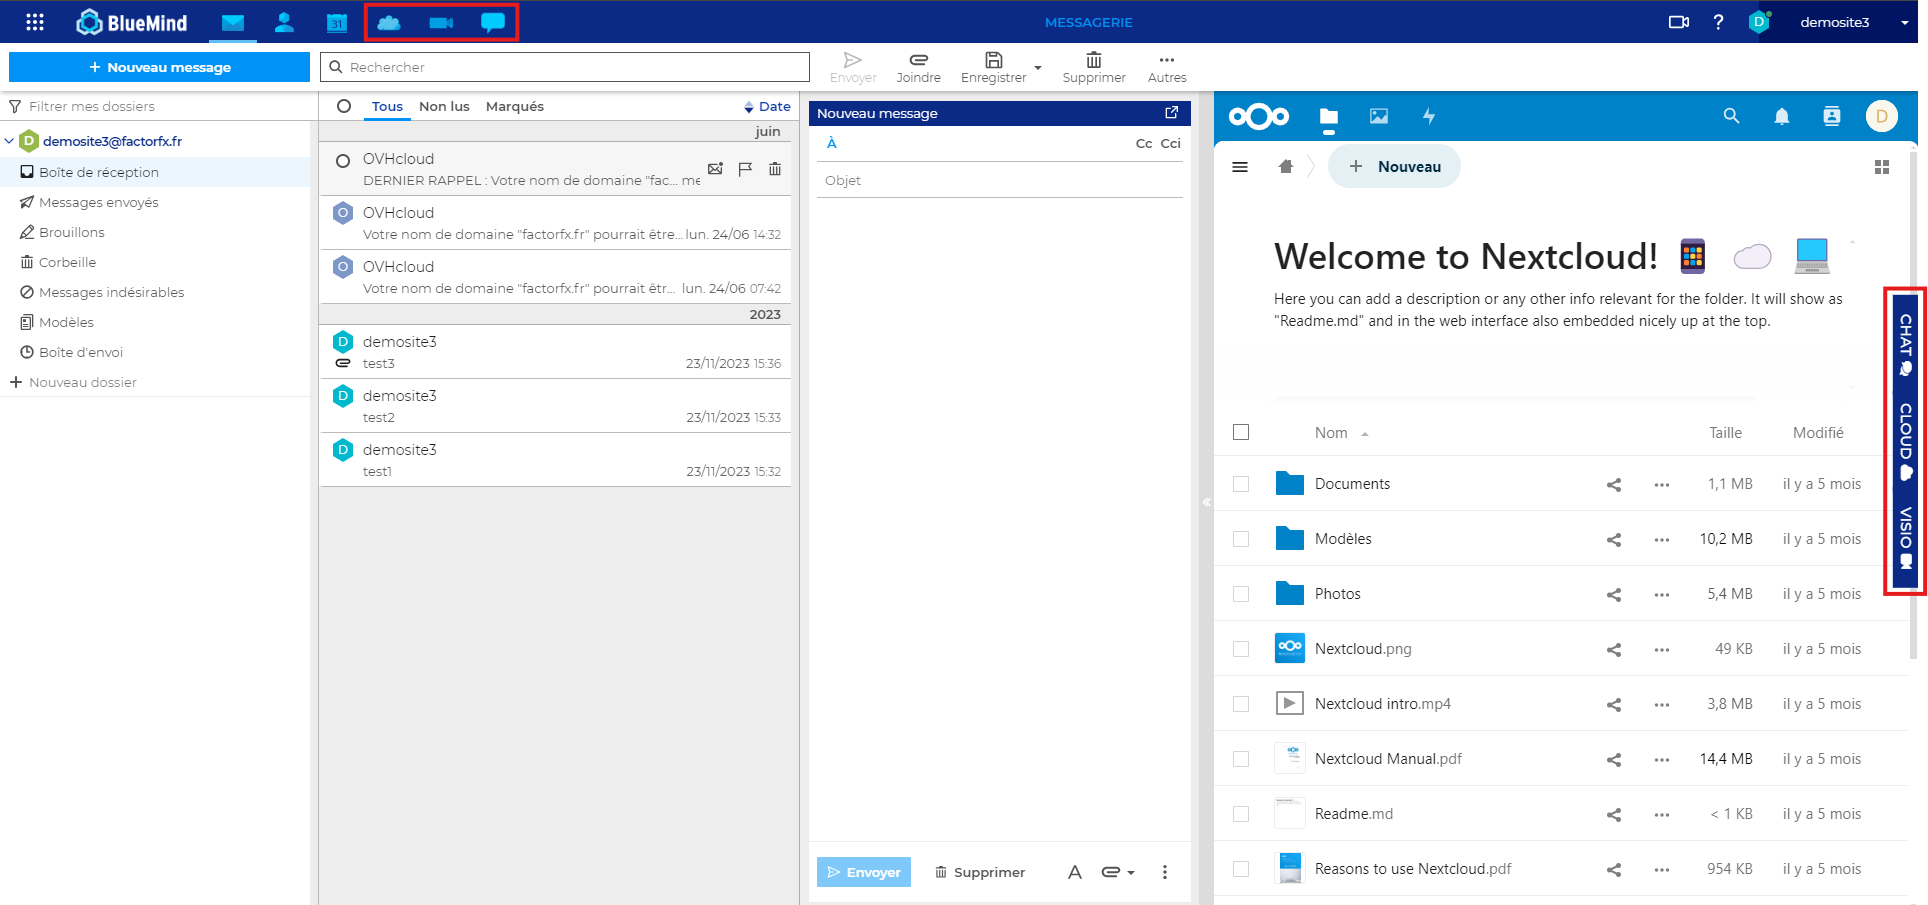Pop out the Nouveau message window
This screenshot has height=905, width=1928.
tap(1171, 113)
